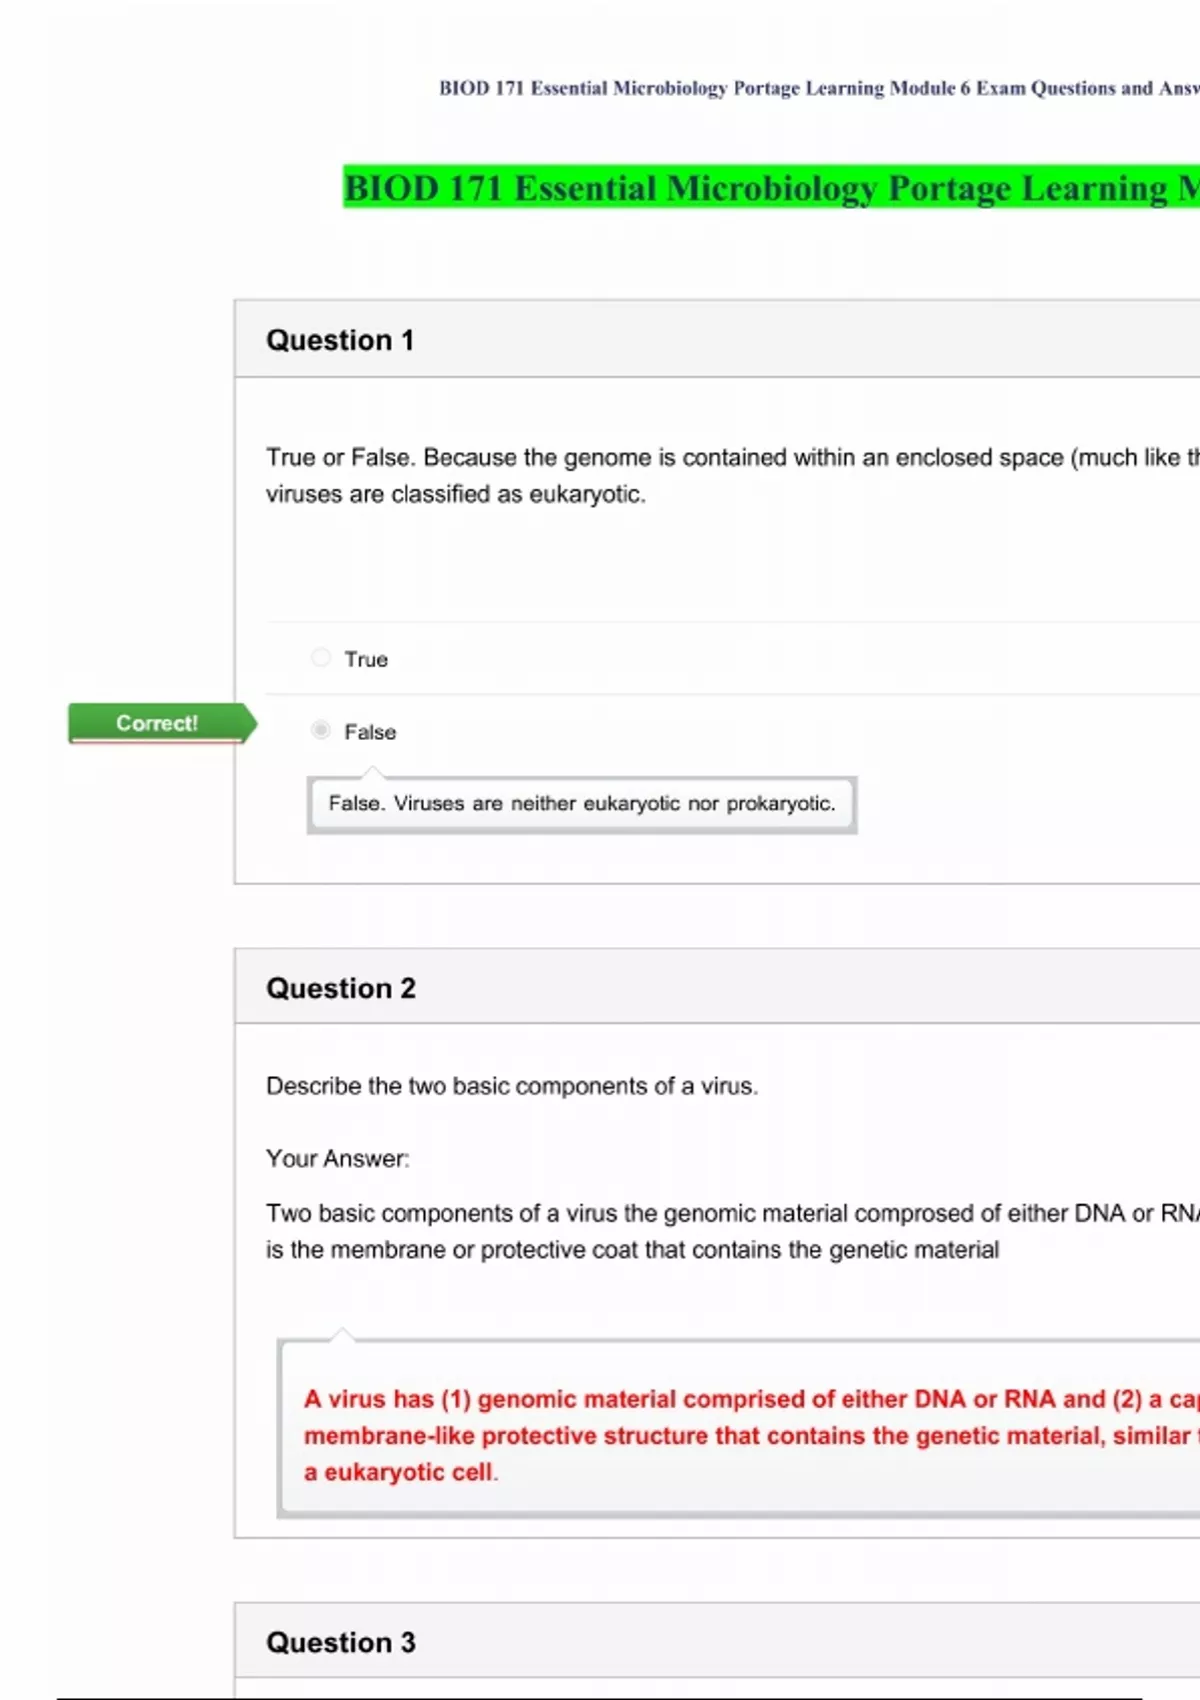
Task: Click the Question 2 heading
Action: (x=341, y=988)
